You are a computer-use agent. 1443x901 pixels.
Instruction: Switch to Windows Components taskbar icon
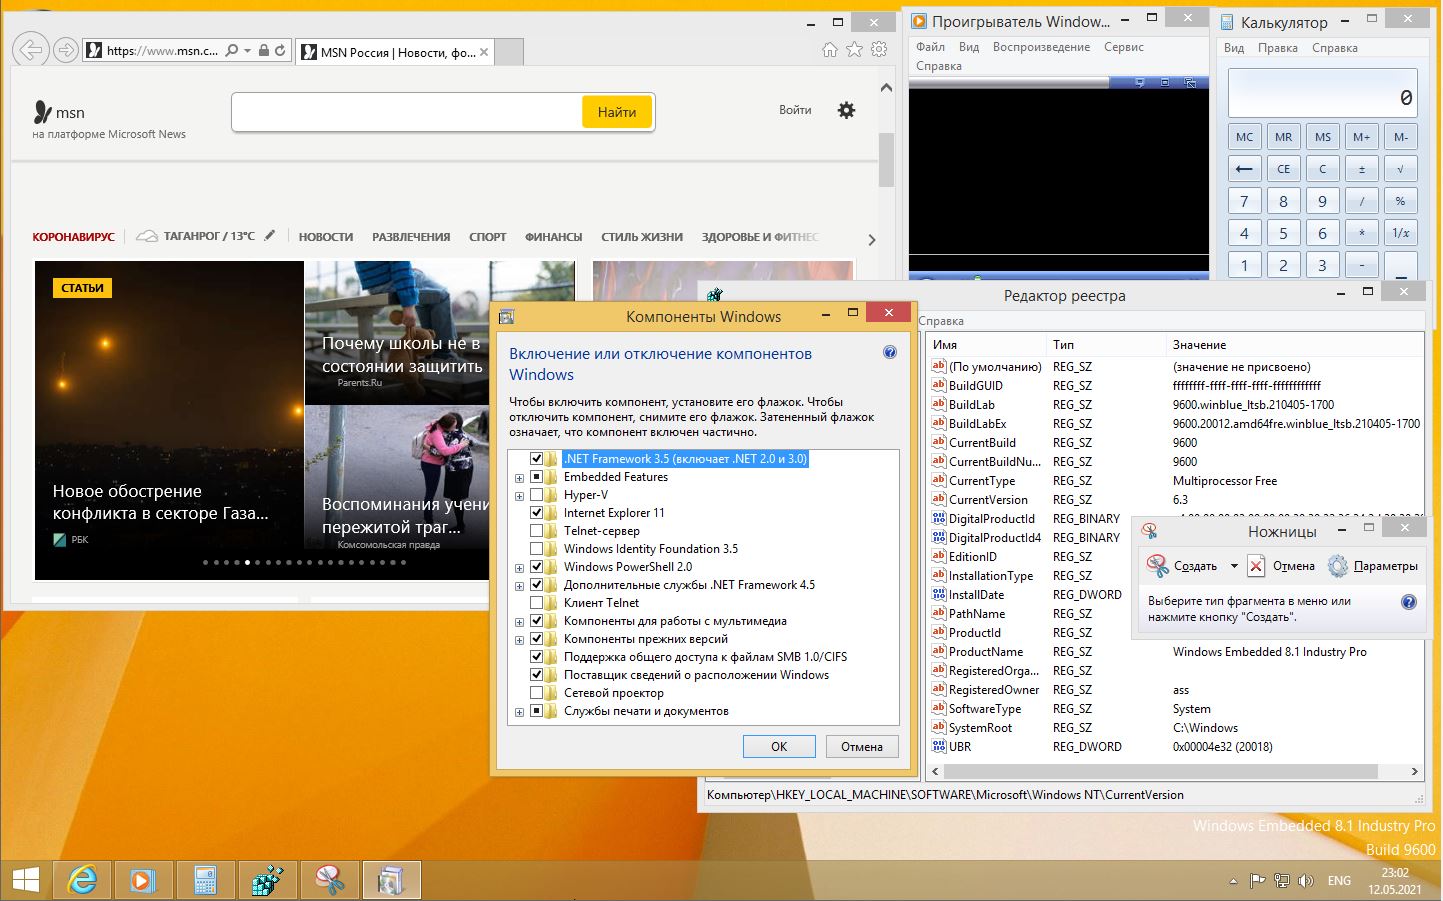[x=391, y=880]
